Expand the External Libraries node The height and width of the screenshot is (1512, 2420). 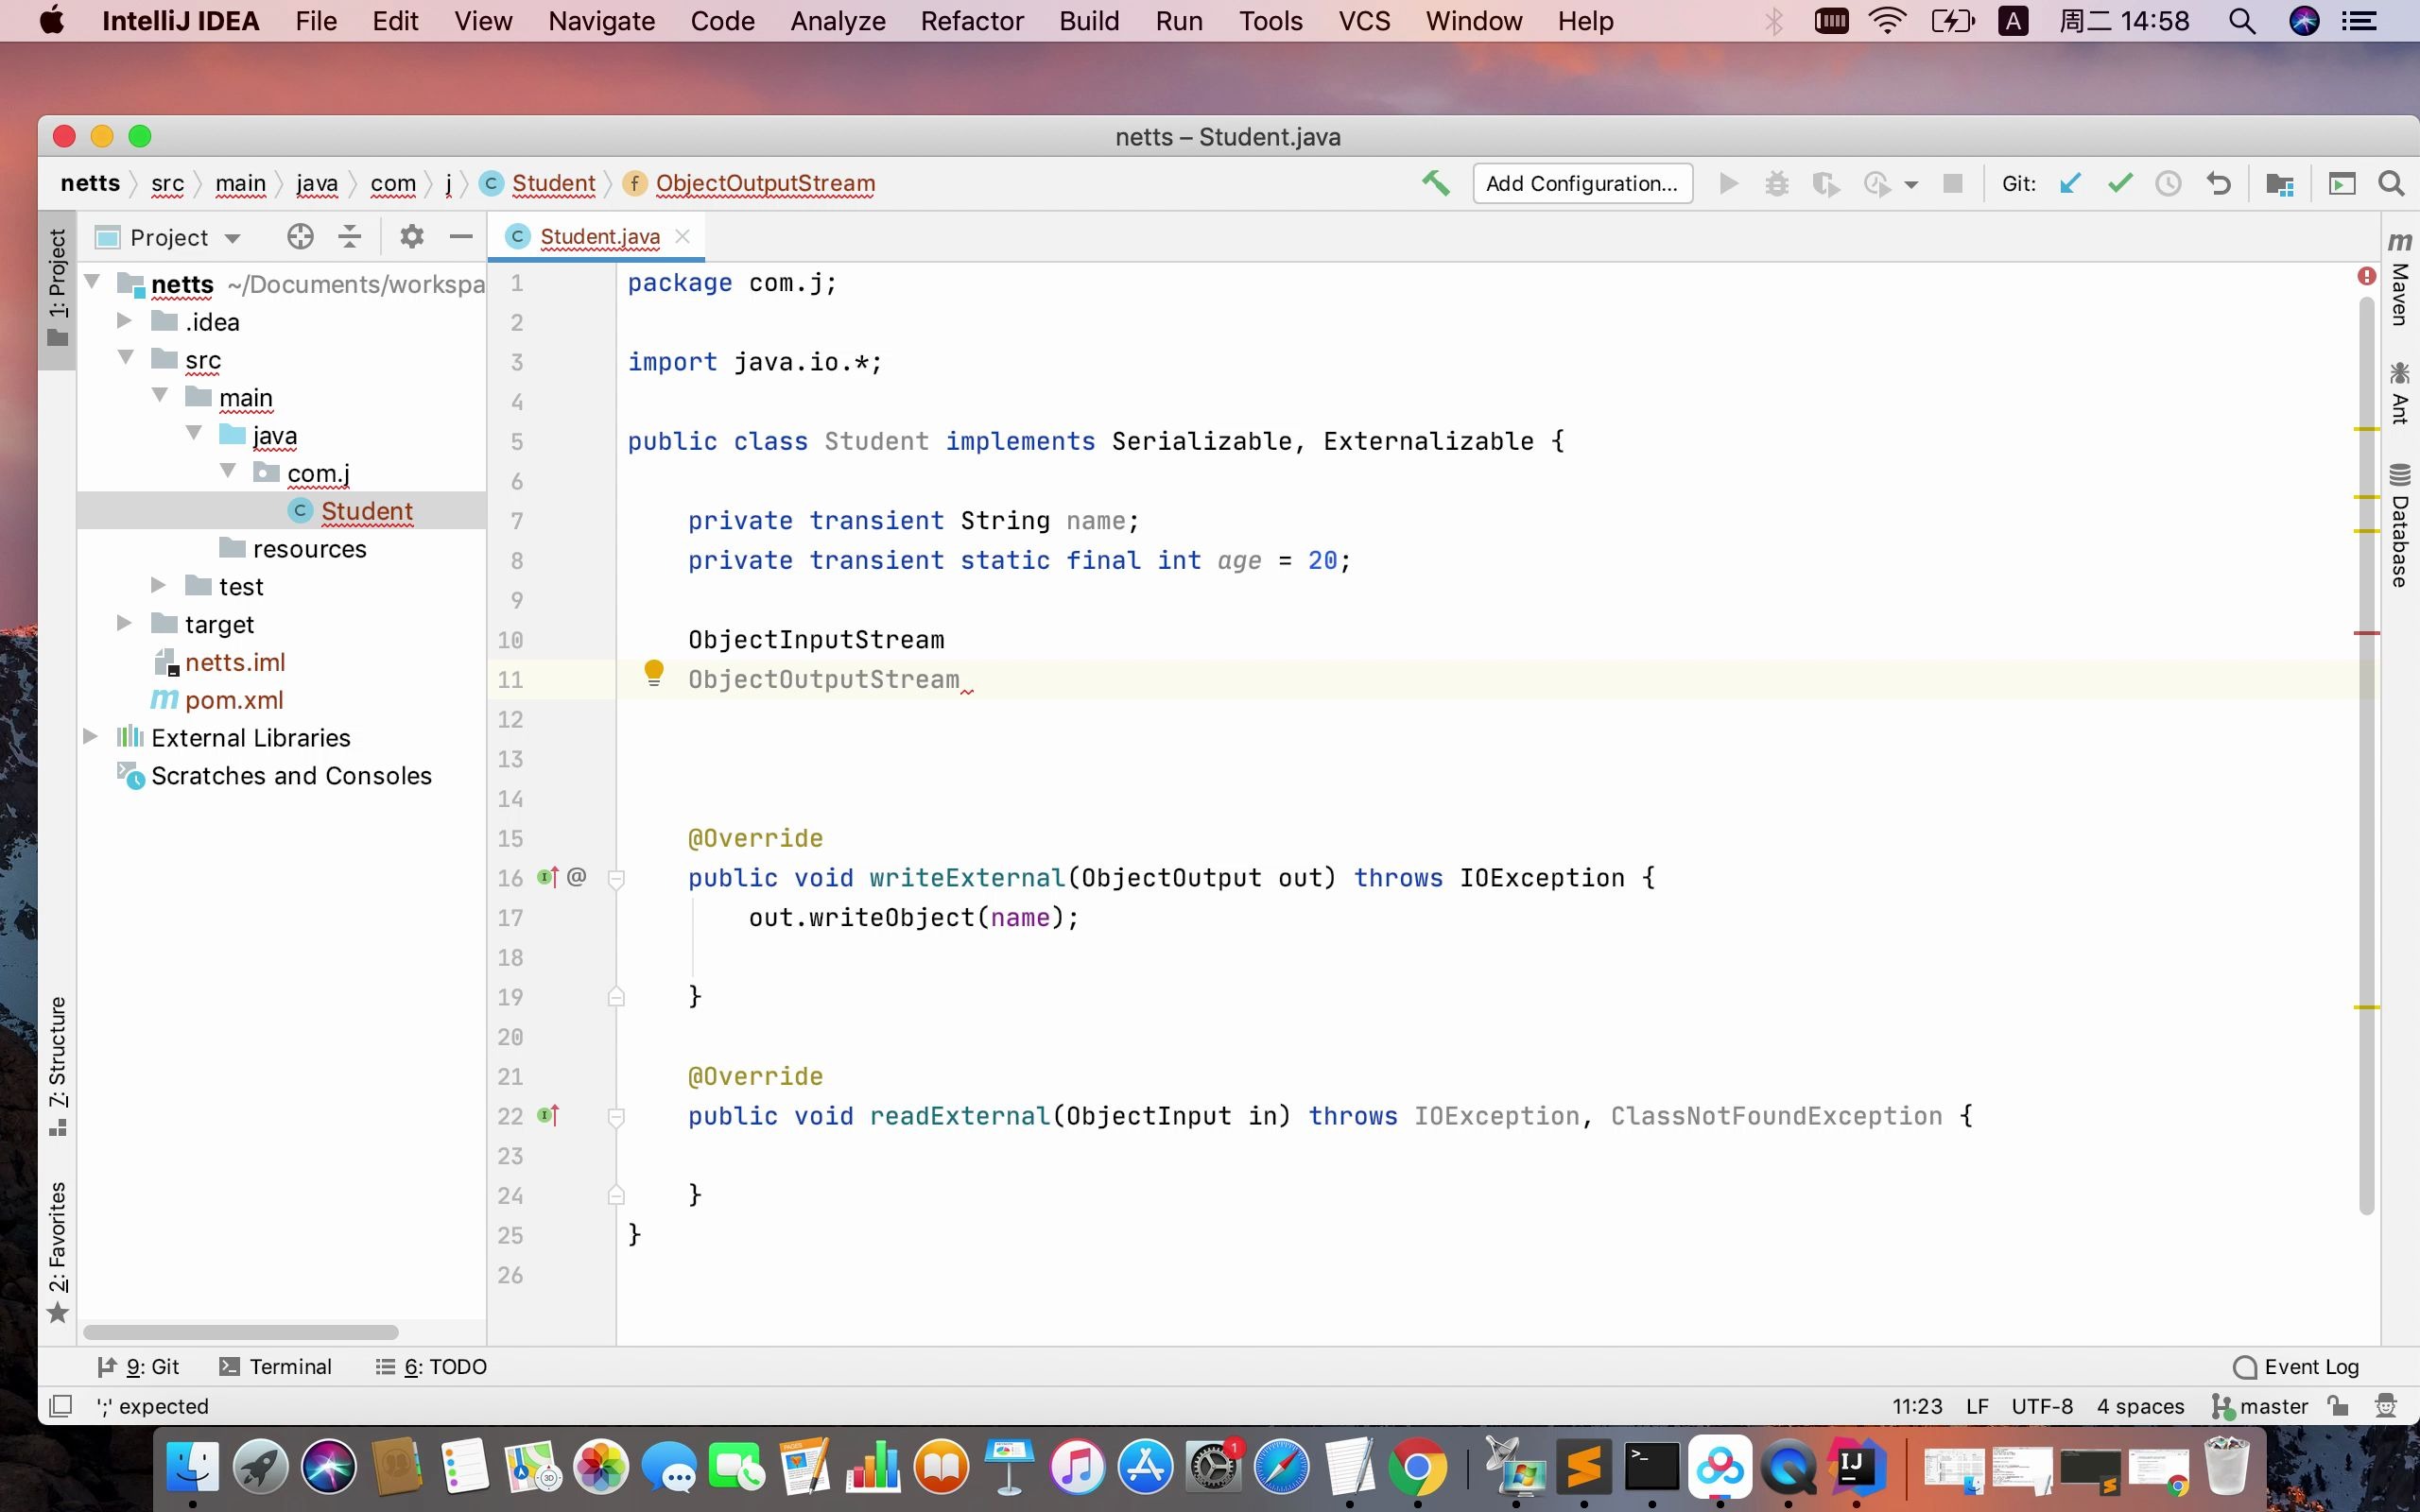(x=91, y=737)
